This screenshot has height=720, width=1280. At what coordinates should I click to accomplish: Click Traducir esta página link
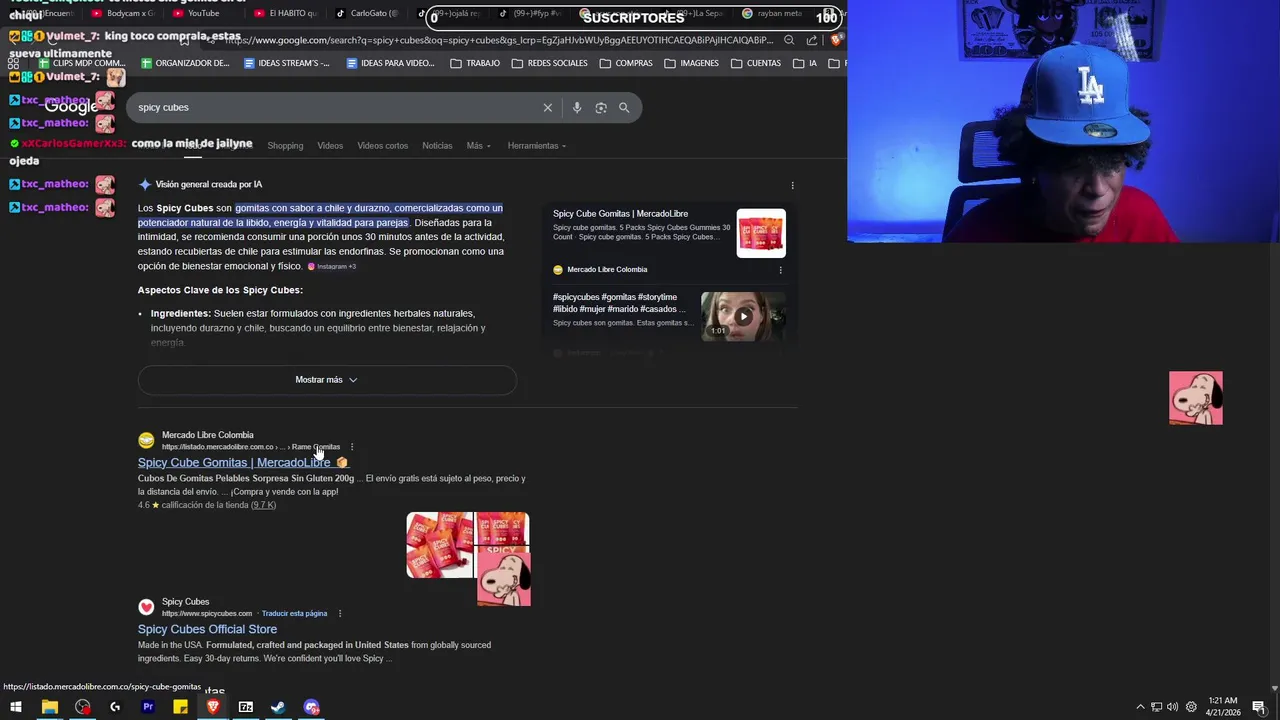click(294, 614)
